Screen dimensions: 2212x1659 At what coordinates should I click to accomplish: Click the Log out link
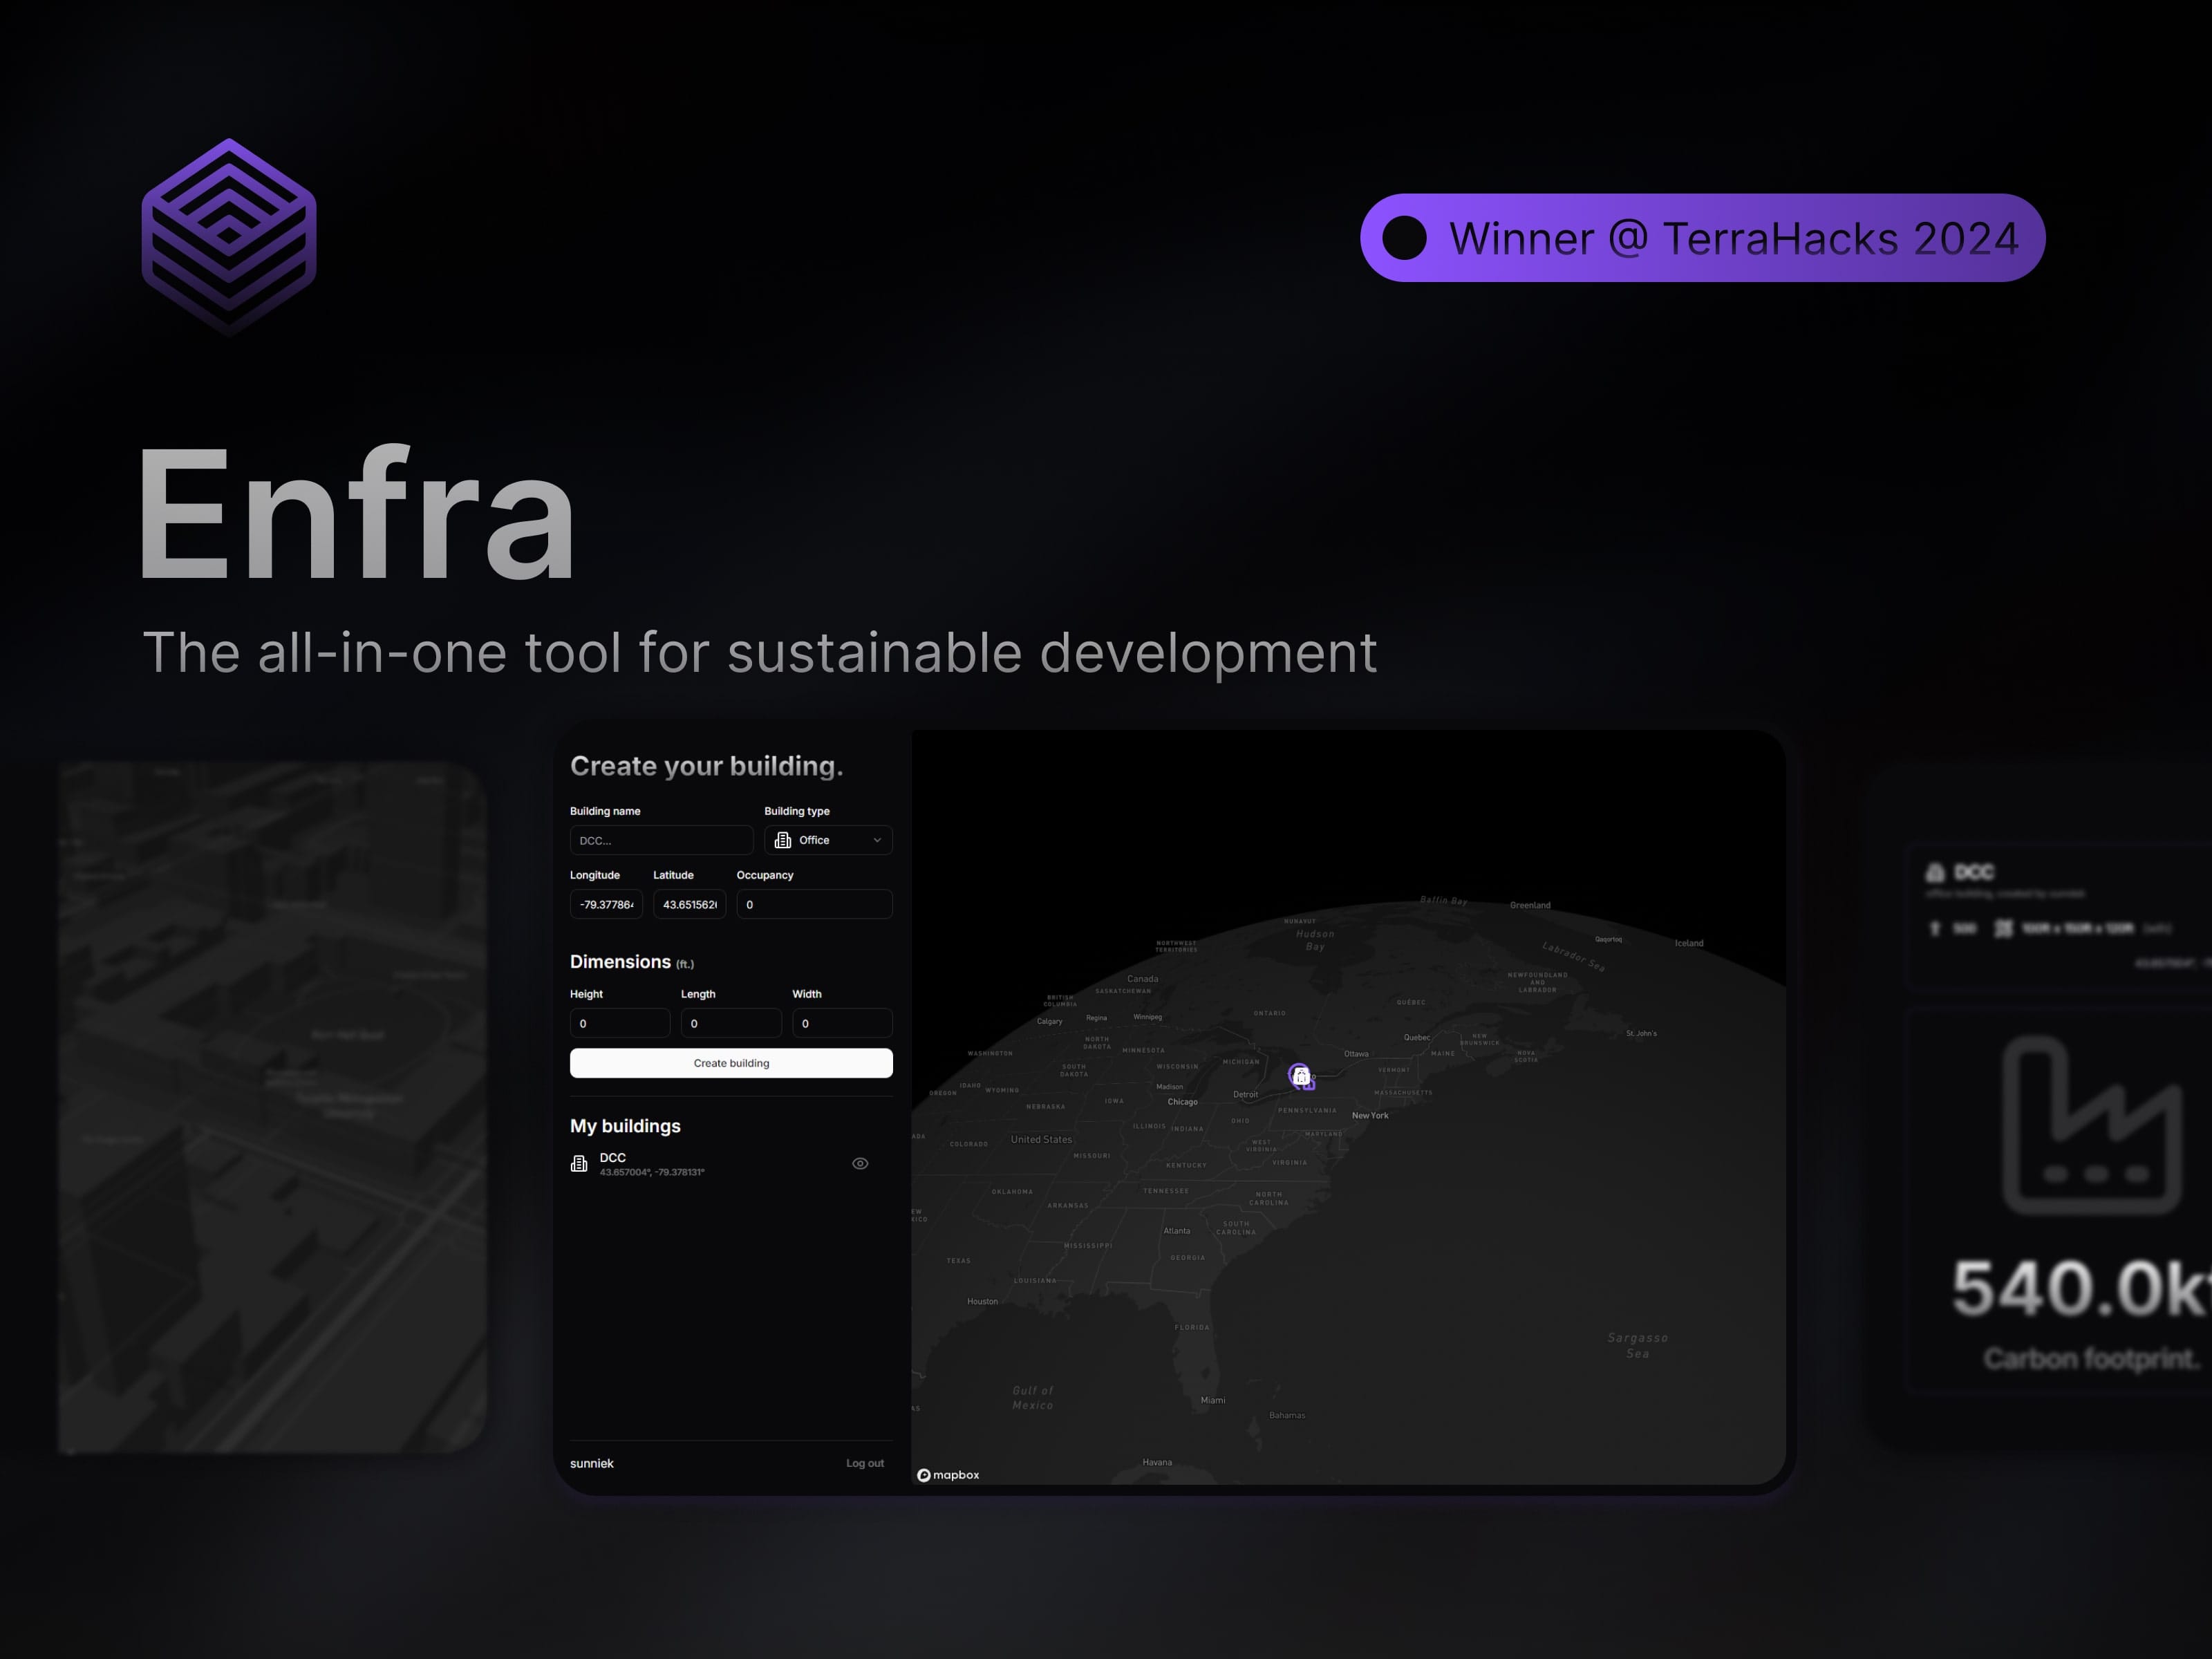865,1463
